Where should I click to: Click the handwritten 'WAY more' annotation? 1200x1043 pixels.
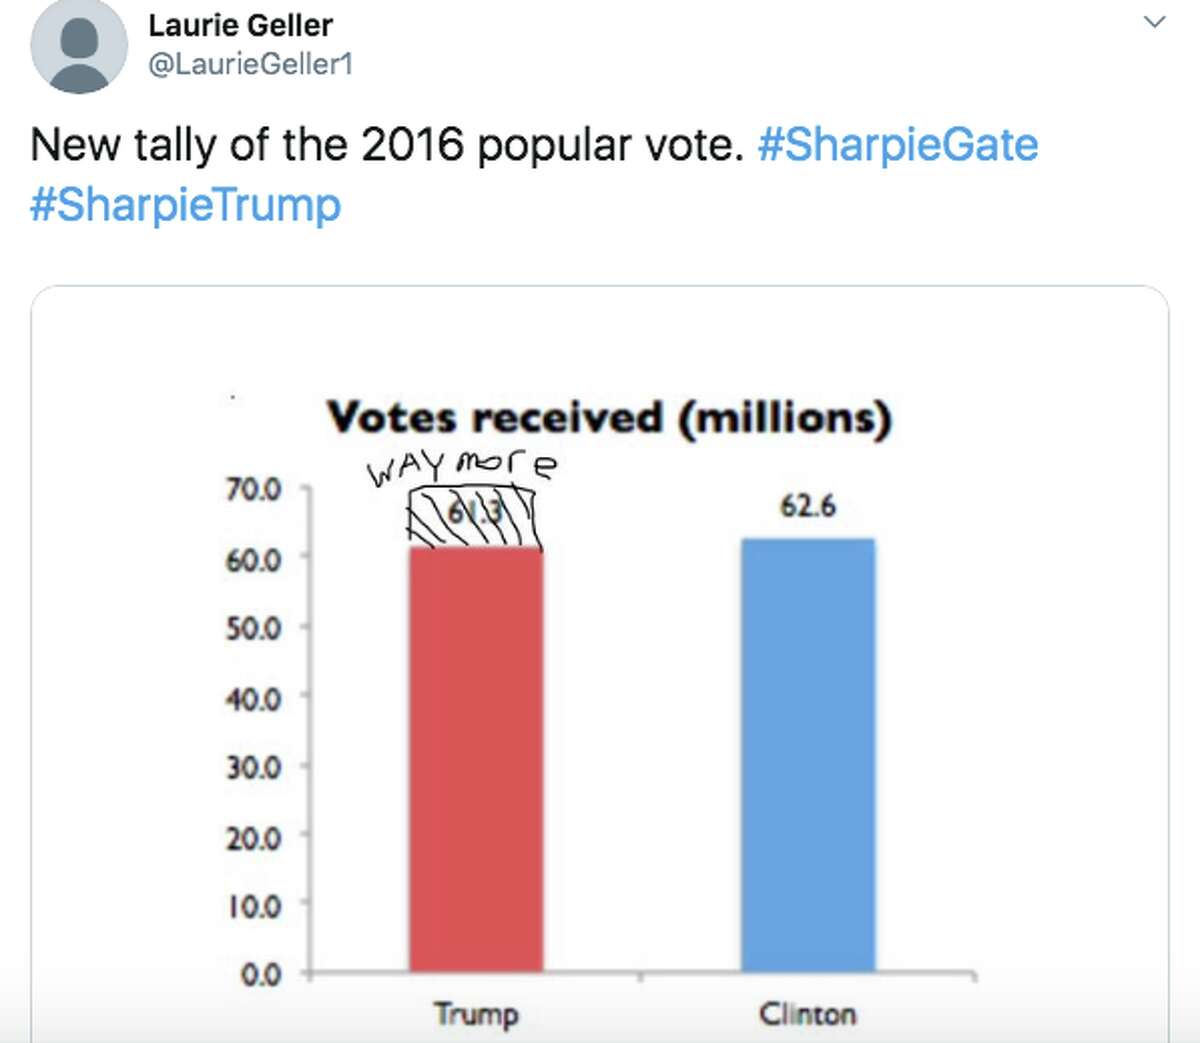point(461,467)
